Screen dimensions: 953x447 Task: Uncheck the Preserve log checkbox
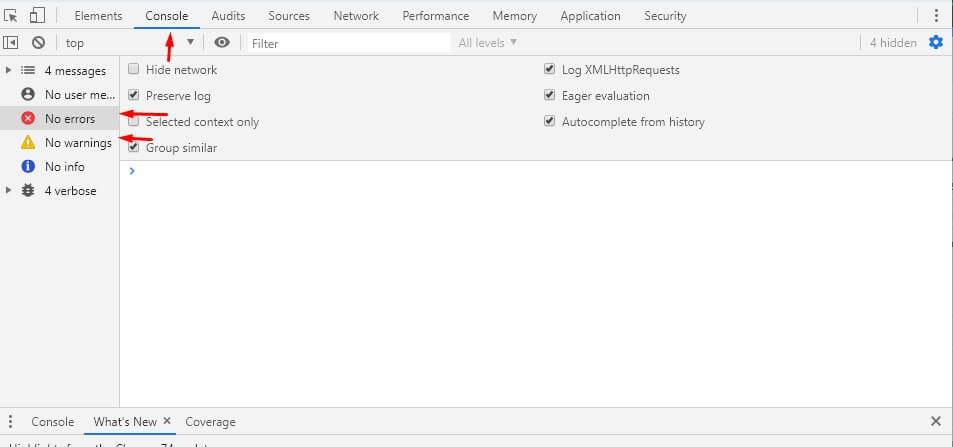134,96
